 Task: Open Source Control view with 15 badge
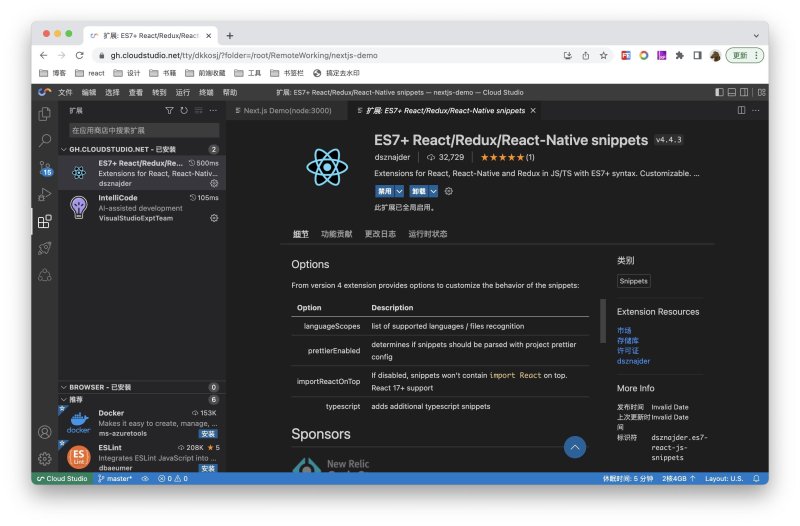45,168
